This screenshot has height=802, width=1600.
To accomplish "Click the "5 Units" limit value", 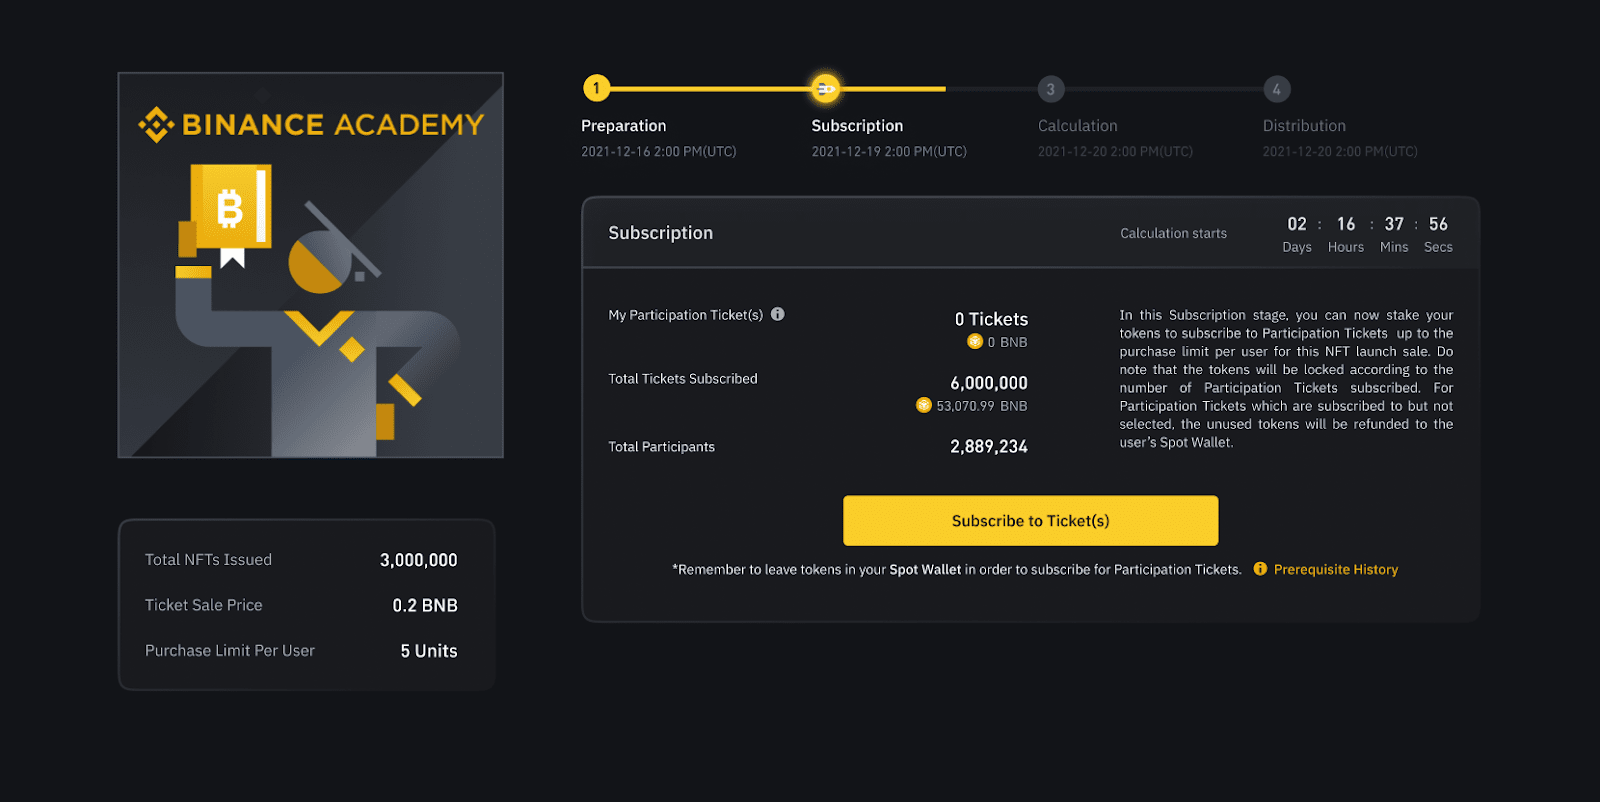I will tap(429, 651).
